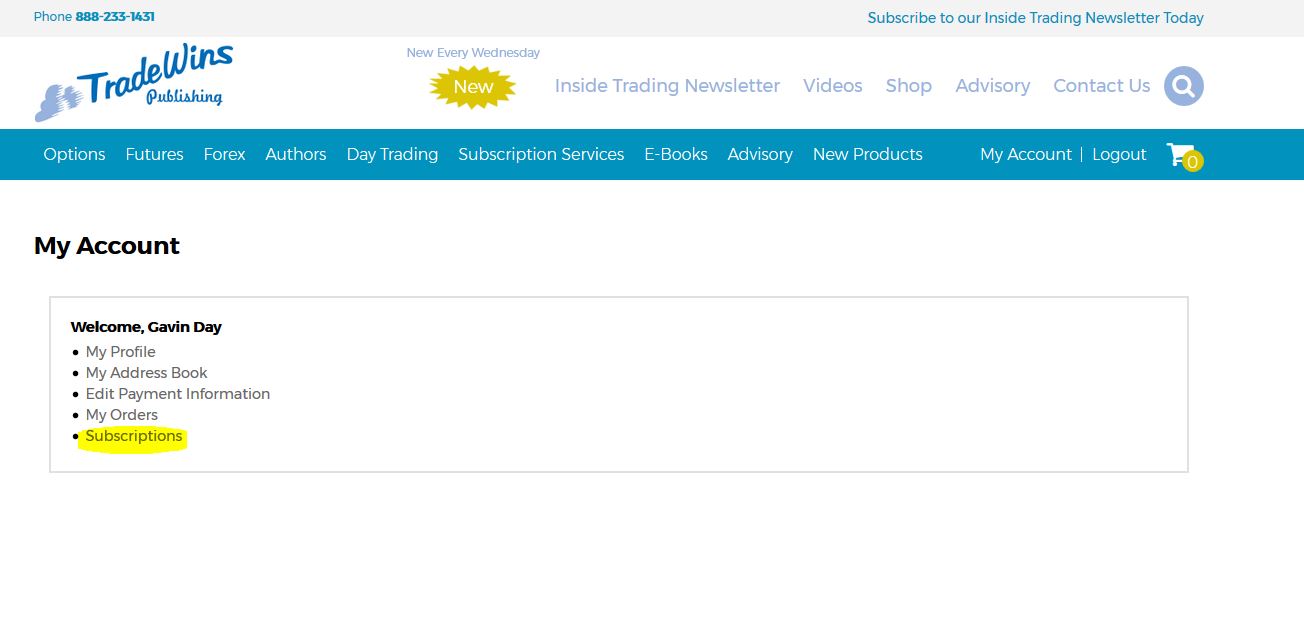This screenshot has height=628, width=1304.
Task: Go to My Address Book
Action: tap(146, 373)
